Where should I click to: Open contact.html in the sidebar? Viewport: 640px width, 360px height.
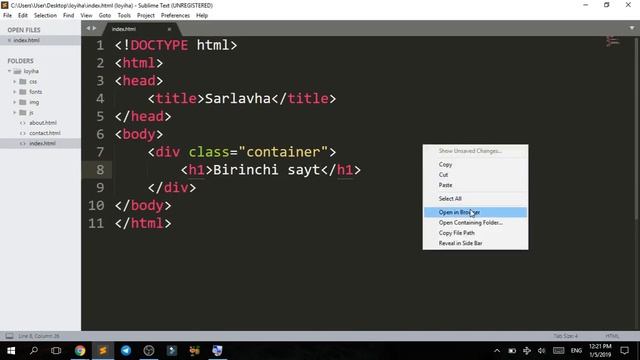(x=44, y=133)
